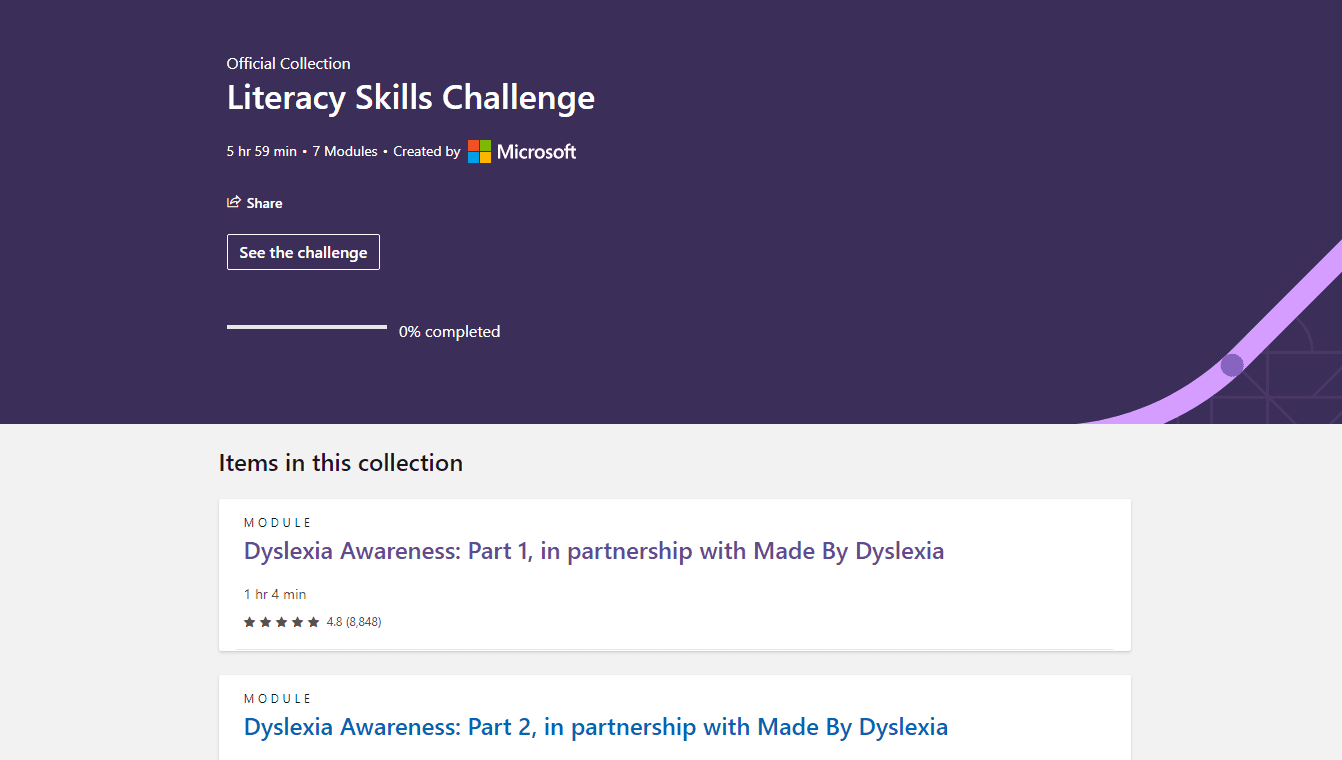Click the 5 hr 59 min duration text

click(x=262, y=152)
